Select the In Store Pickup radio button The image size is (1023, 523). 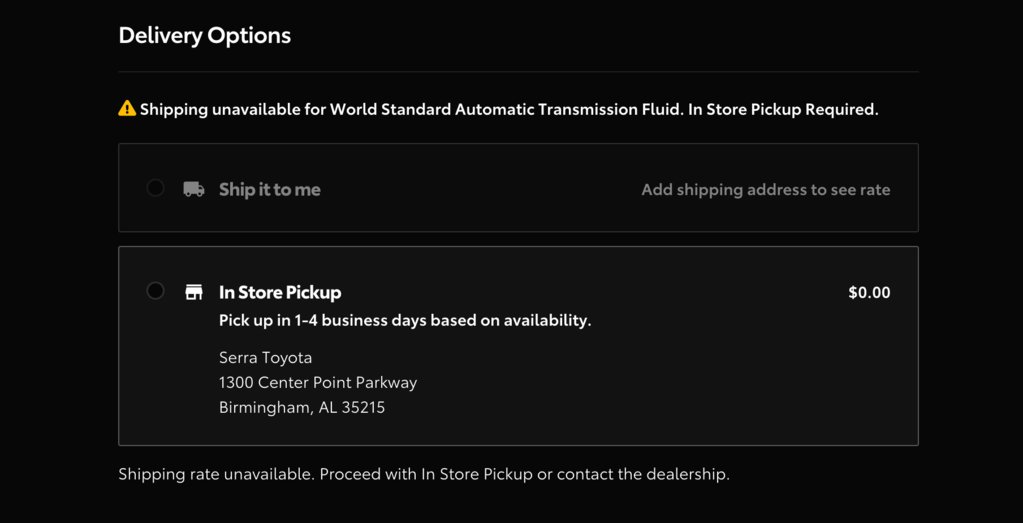click(x=155, y=291)
